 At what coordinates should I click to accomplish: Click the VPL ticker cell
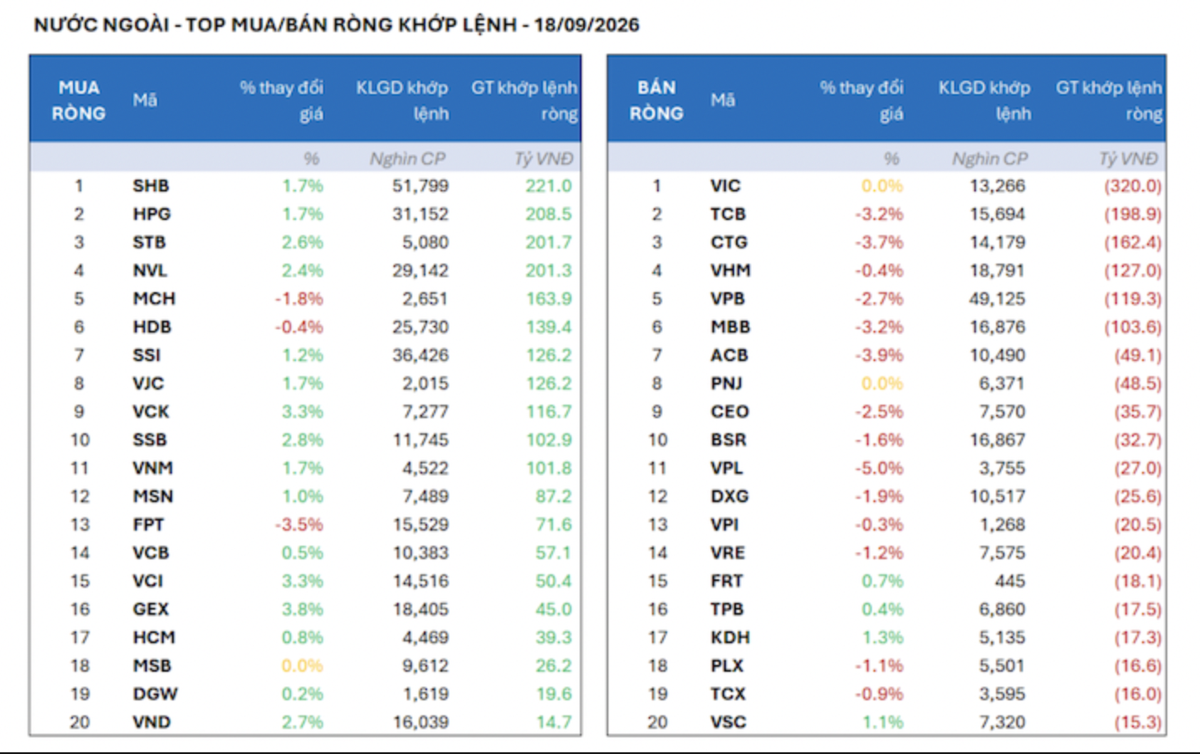coord(727,468)
